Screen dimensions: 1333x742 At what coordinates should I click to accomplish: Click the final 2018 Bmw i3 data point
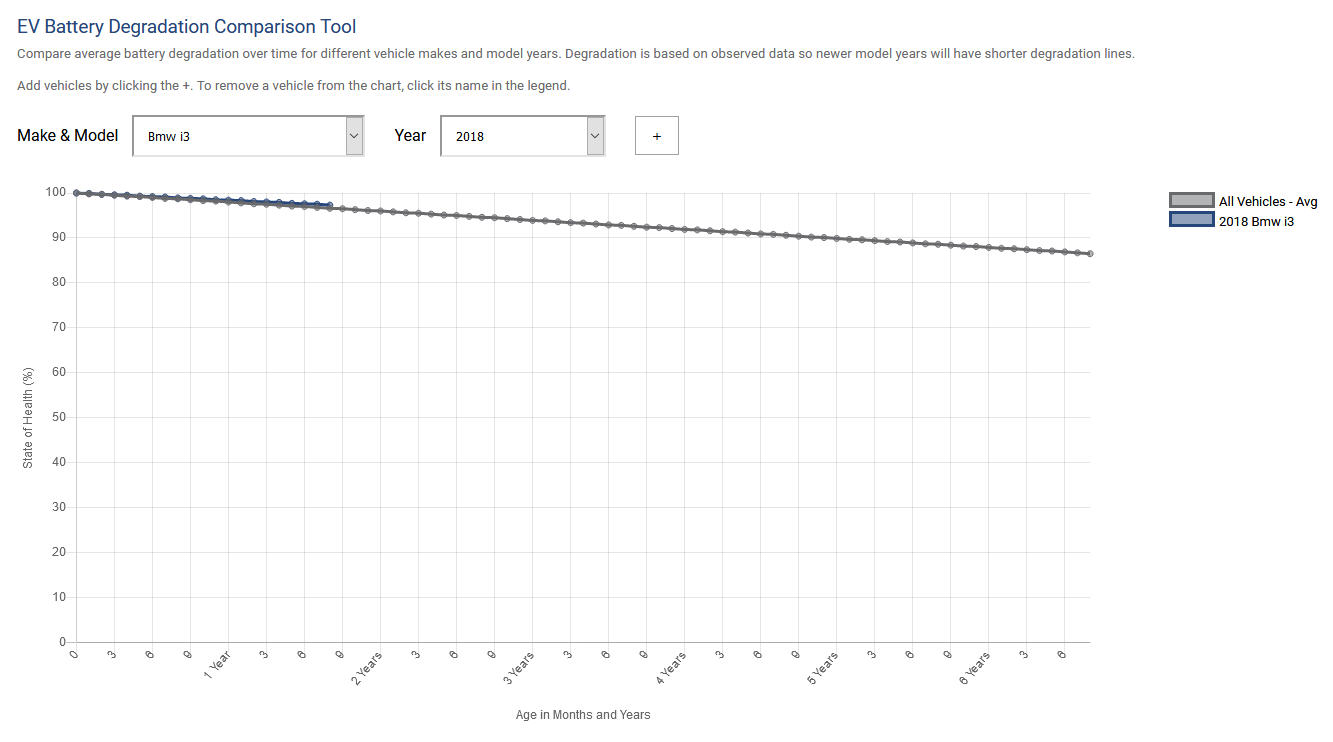coord(330,205)
